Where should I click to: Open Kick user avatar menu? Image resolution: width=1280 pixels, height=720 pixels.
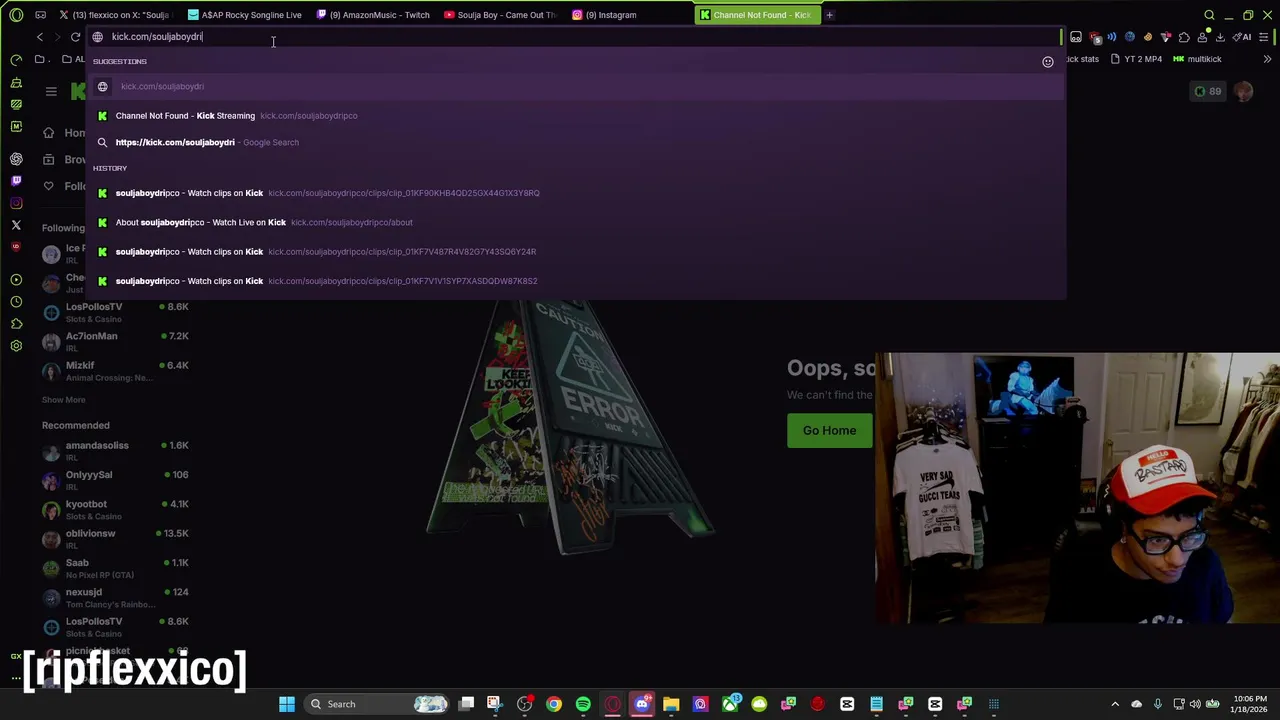1243,91
